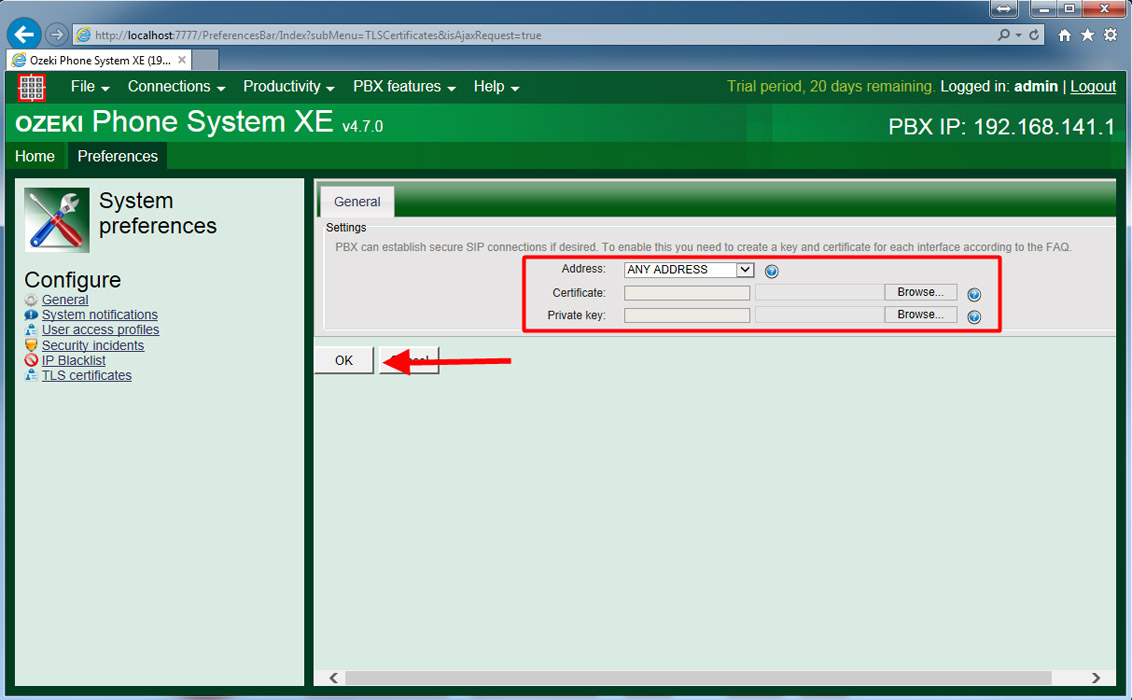Image resolution: width=1132 pixels, height=700 pixels.
Task: Open the browser home icon
Action: (x=1064, y=35)
